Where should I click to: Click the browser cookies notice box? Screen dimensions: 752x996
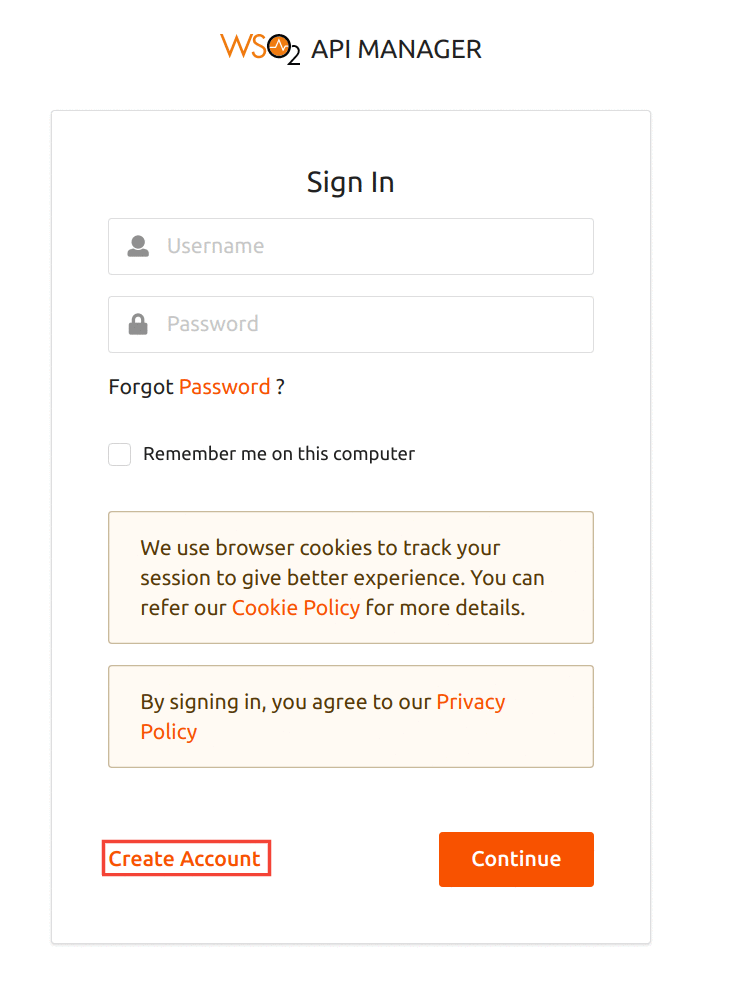point(351,577)
